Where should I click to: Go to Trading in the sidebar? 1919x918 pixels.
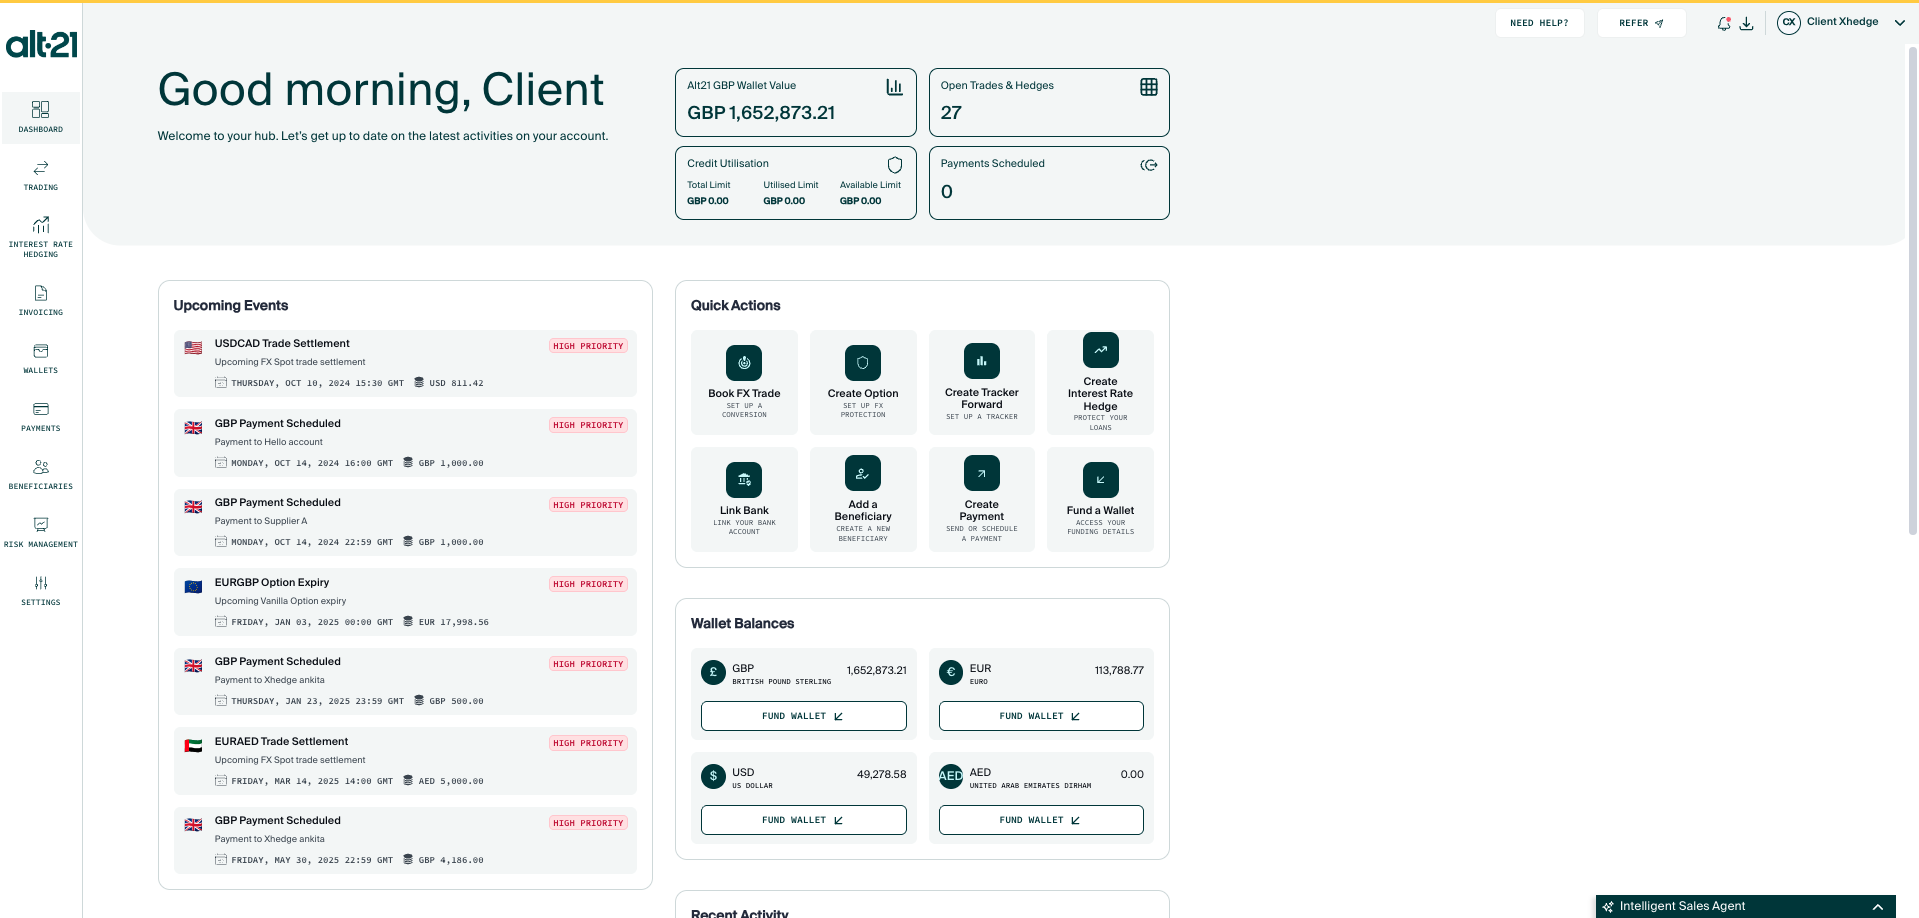[41, 175]
